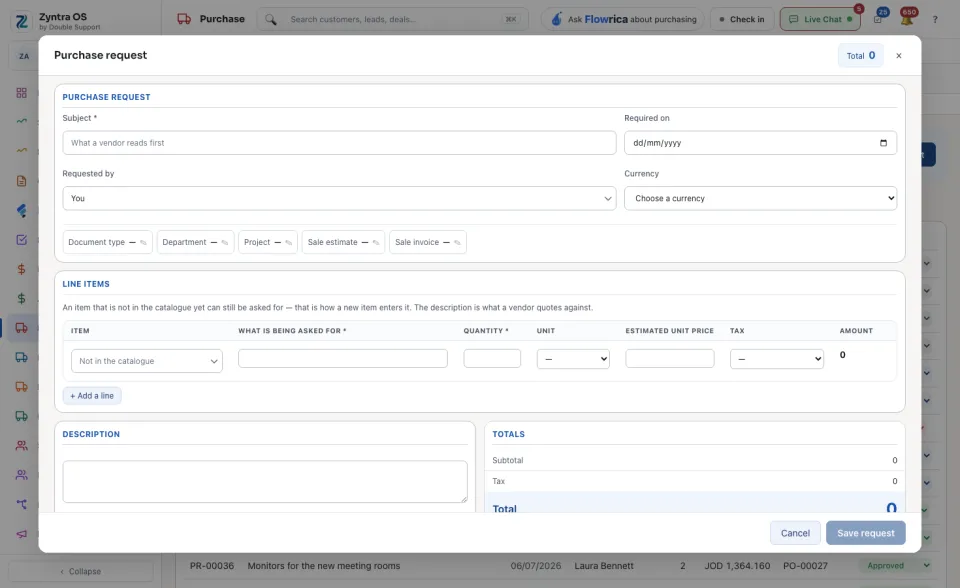This screenshot has height=588, width=960.
Task: Open the Unit dropdown in line item
Action: pyautogui.click(x=573, y=359)
